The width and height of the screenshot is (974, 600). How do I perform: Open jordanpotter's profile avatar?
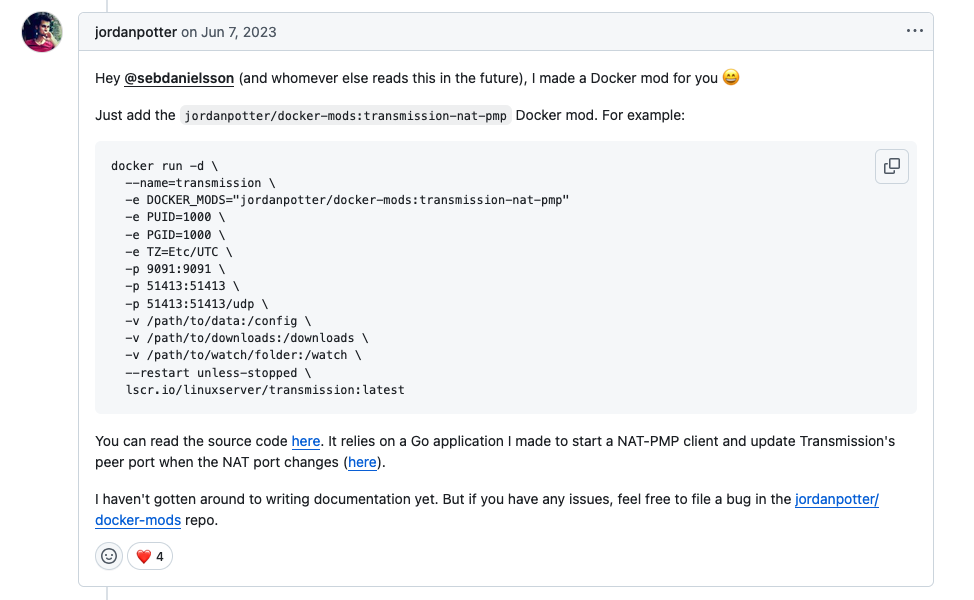click(x=42, y=33)
